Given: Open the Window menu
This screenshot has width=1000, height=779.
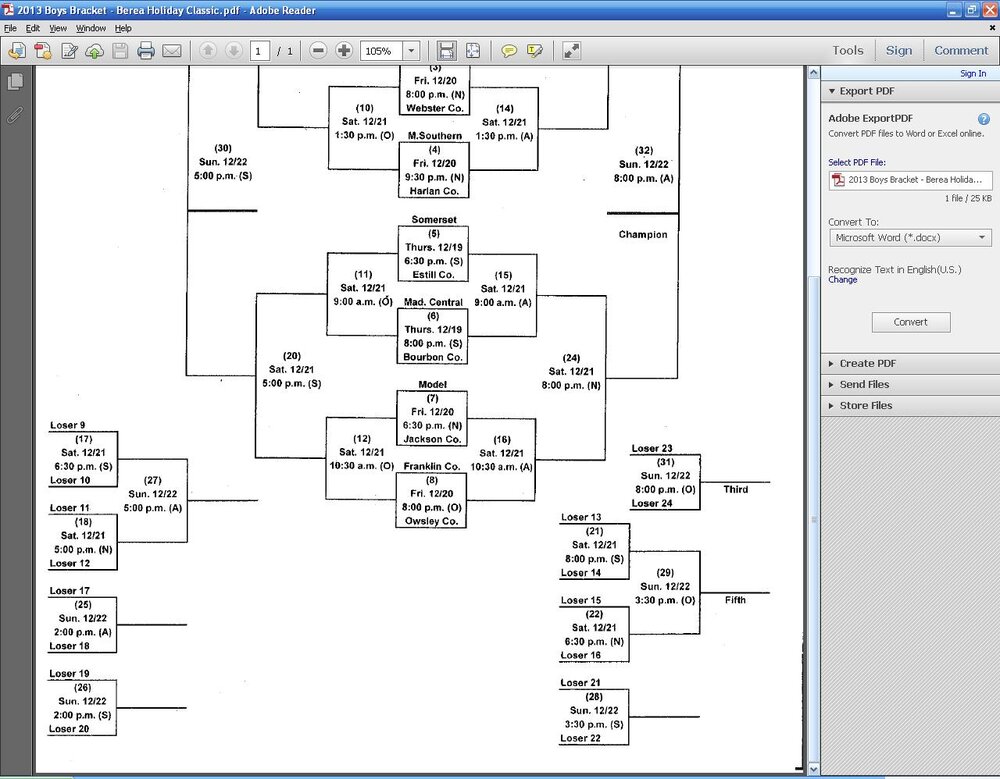Looking at the screenshot, I should pyautogui.click(x=91, y=28).
